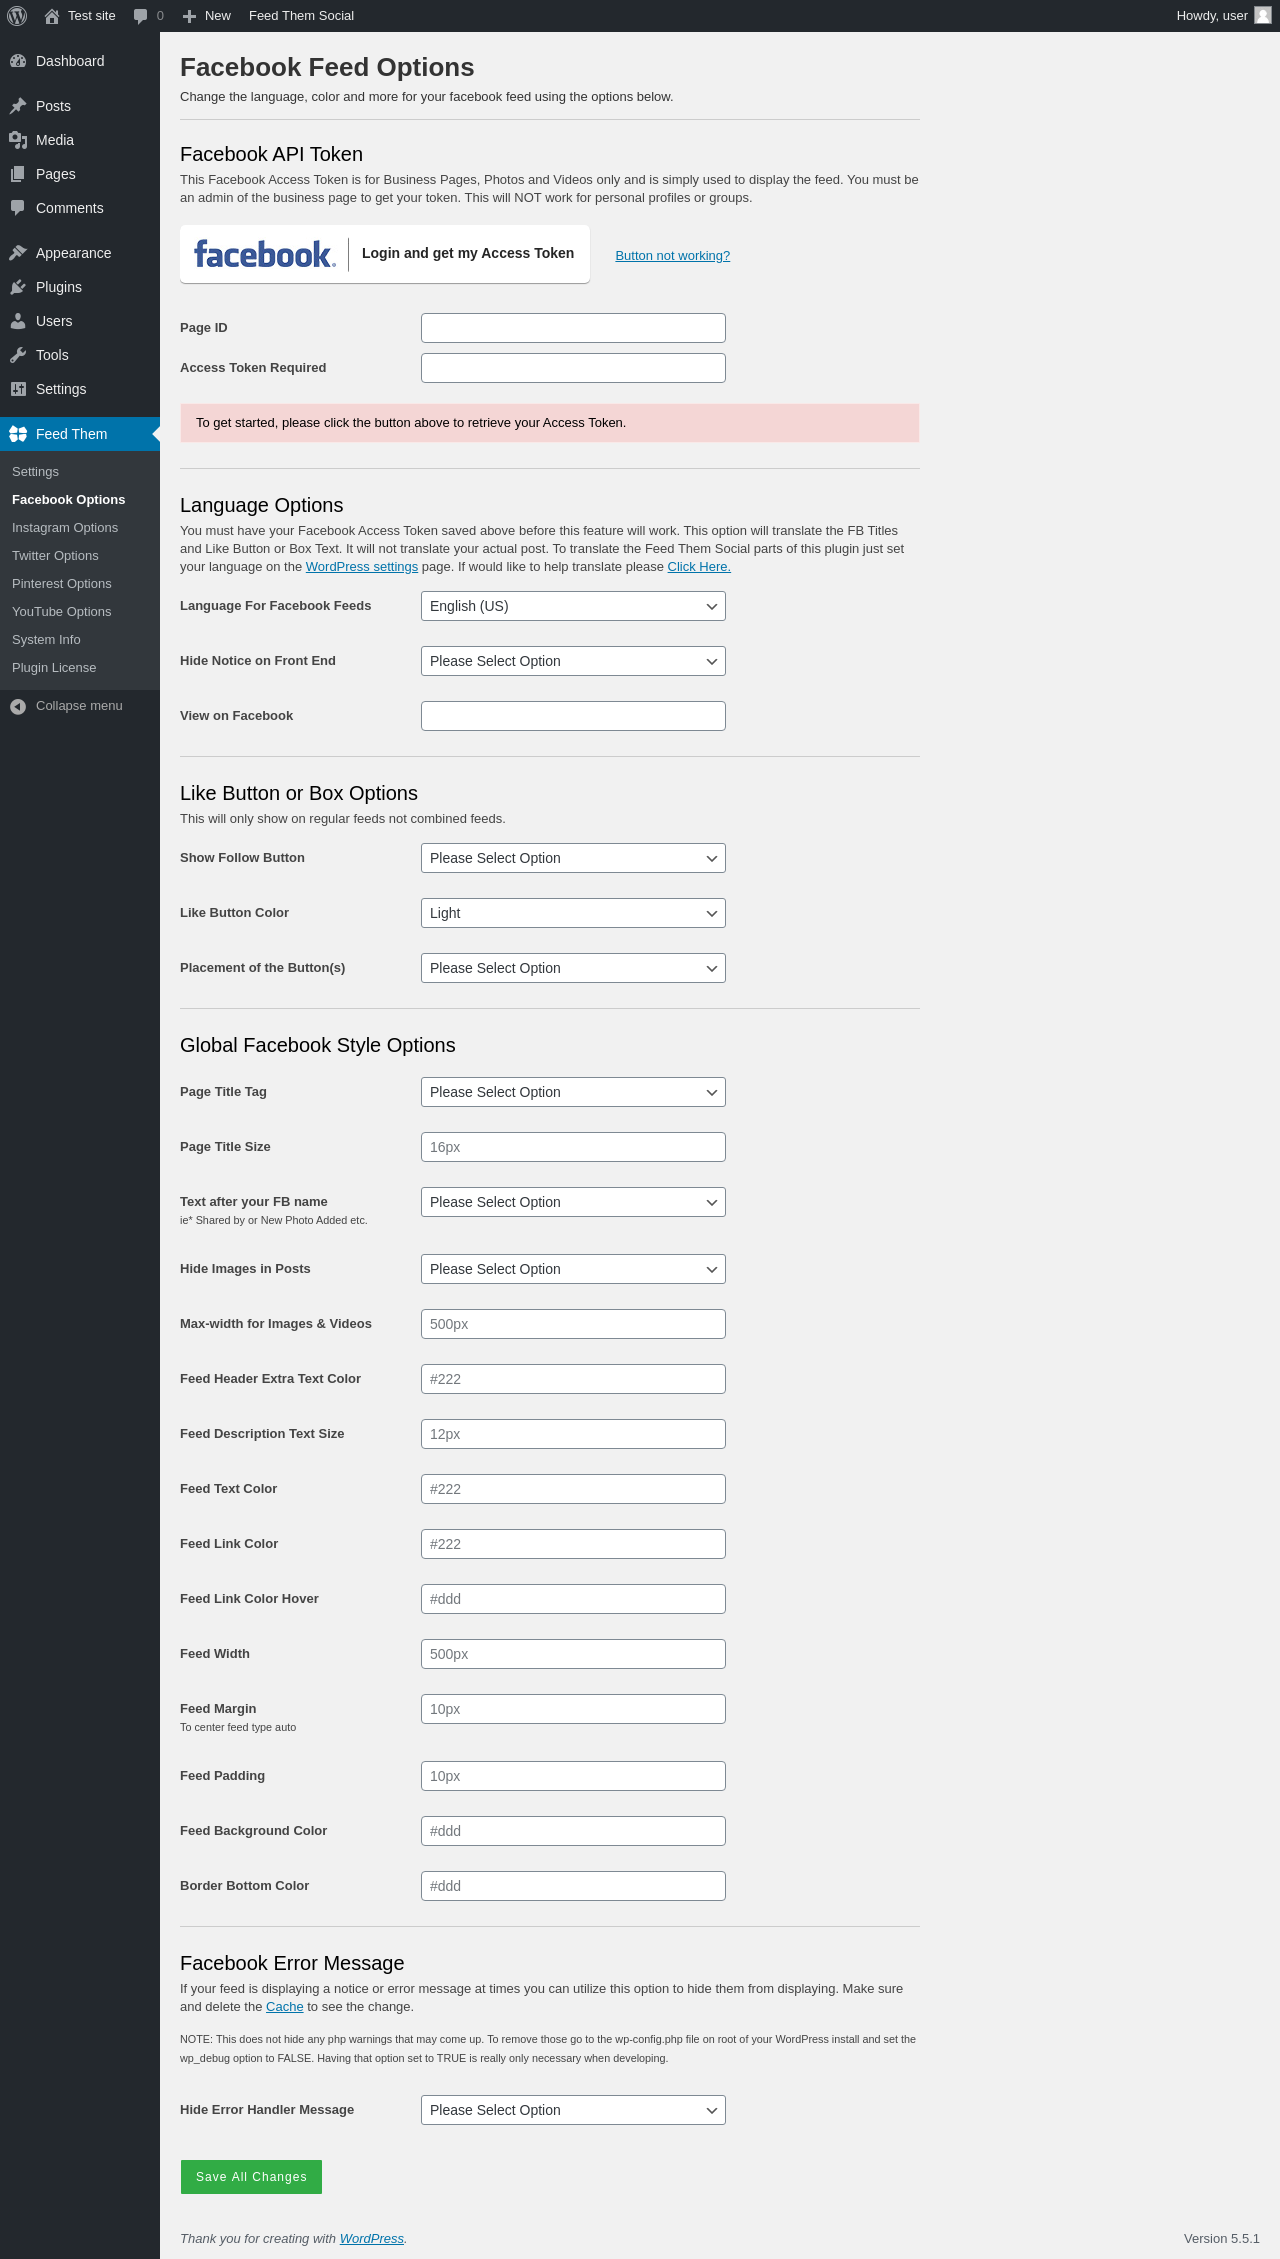
Task: Click Save All Changes button
Action: coord(251,2177)
